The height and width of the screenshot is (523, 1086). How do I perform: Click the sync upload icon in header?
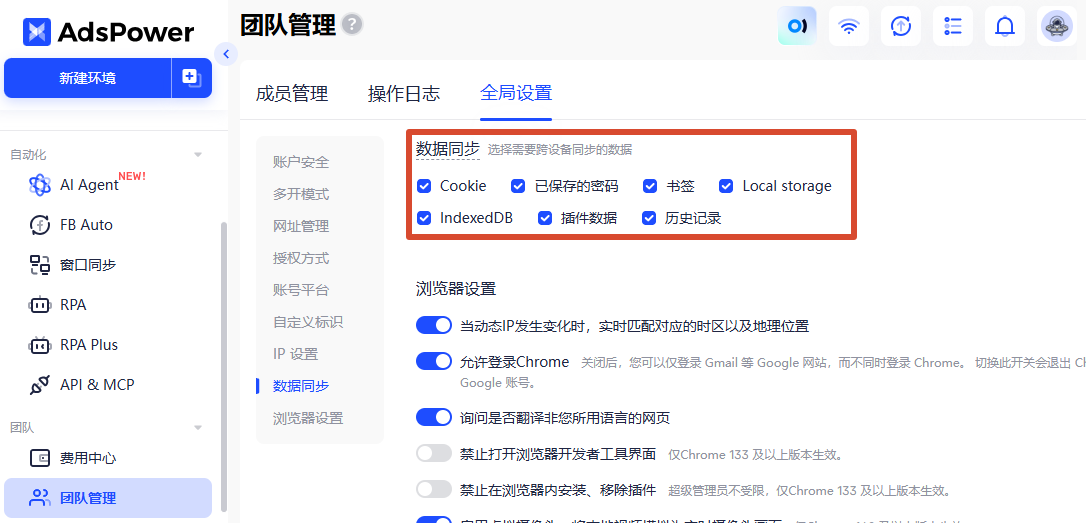(900, 26)
